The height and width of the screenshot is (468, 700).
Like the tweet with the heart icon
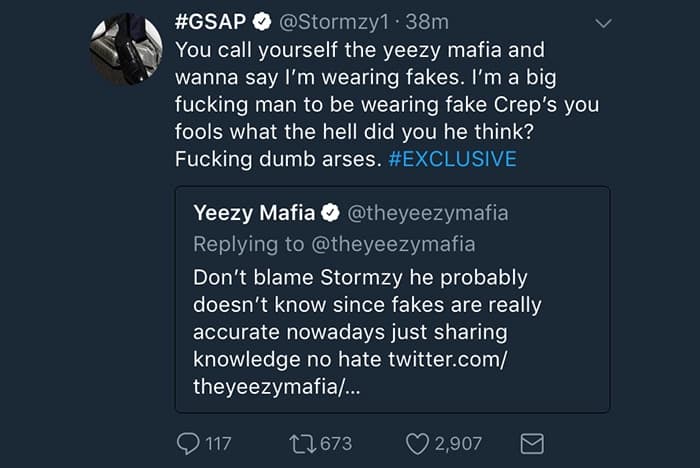[x=417, y=441]
